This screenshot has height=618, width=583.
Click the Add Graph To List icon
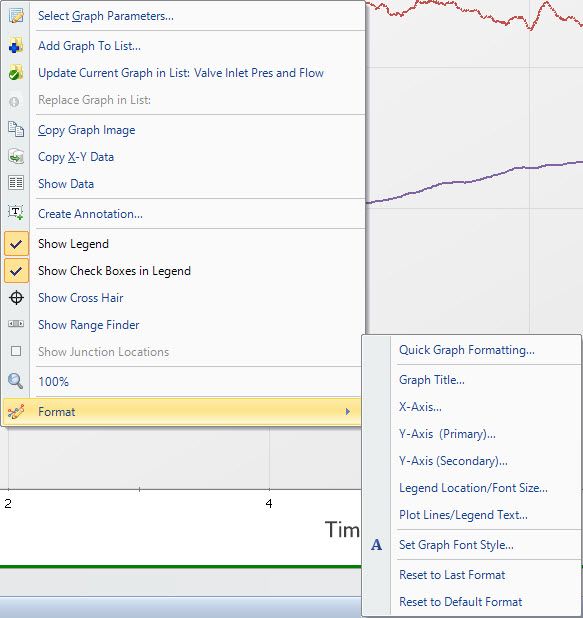[16, 46]
